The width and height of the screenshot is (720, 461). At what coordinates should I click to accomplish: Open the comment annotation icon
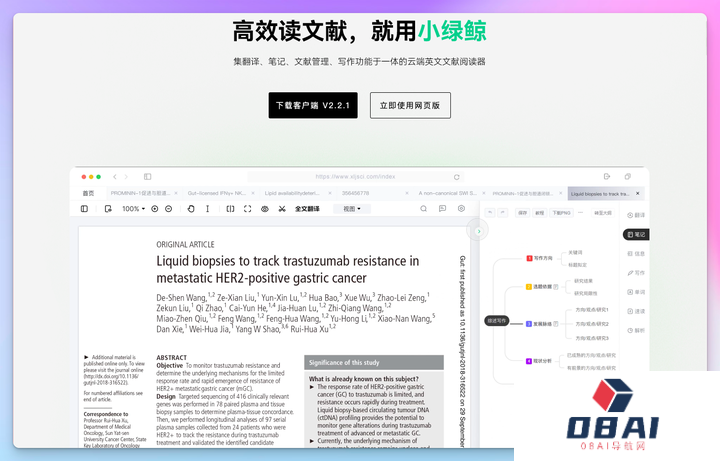tap(442, 208)
